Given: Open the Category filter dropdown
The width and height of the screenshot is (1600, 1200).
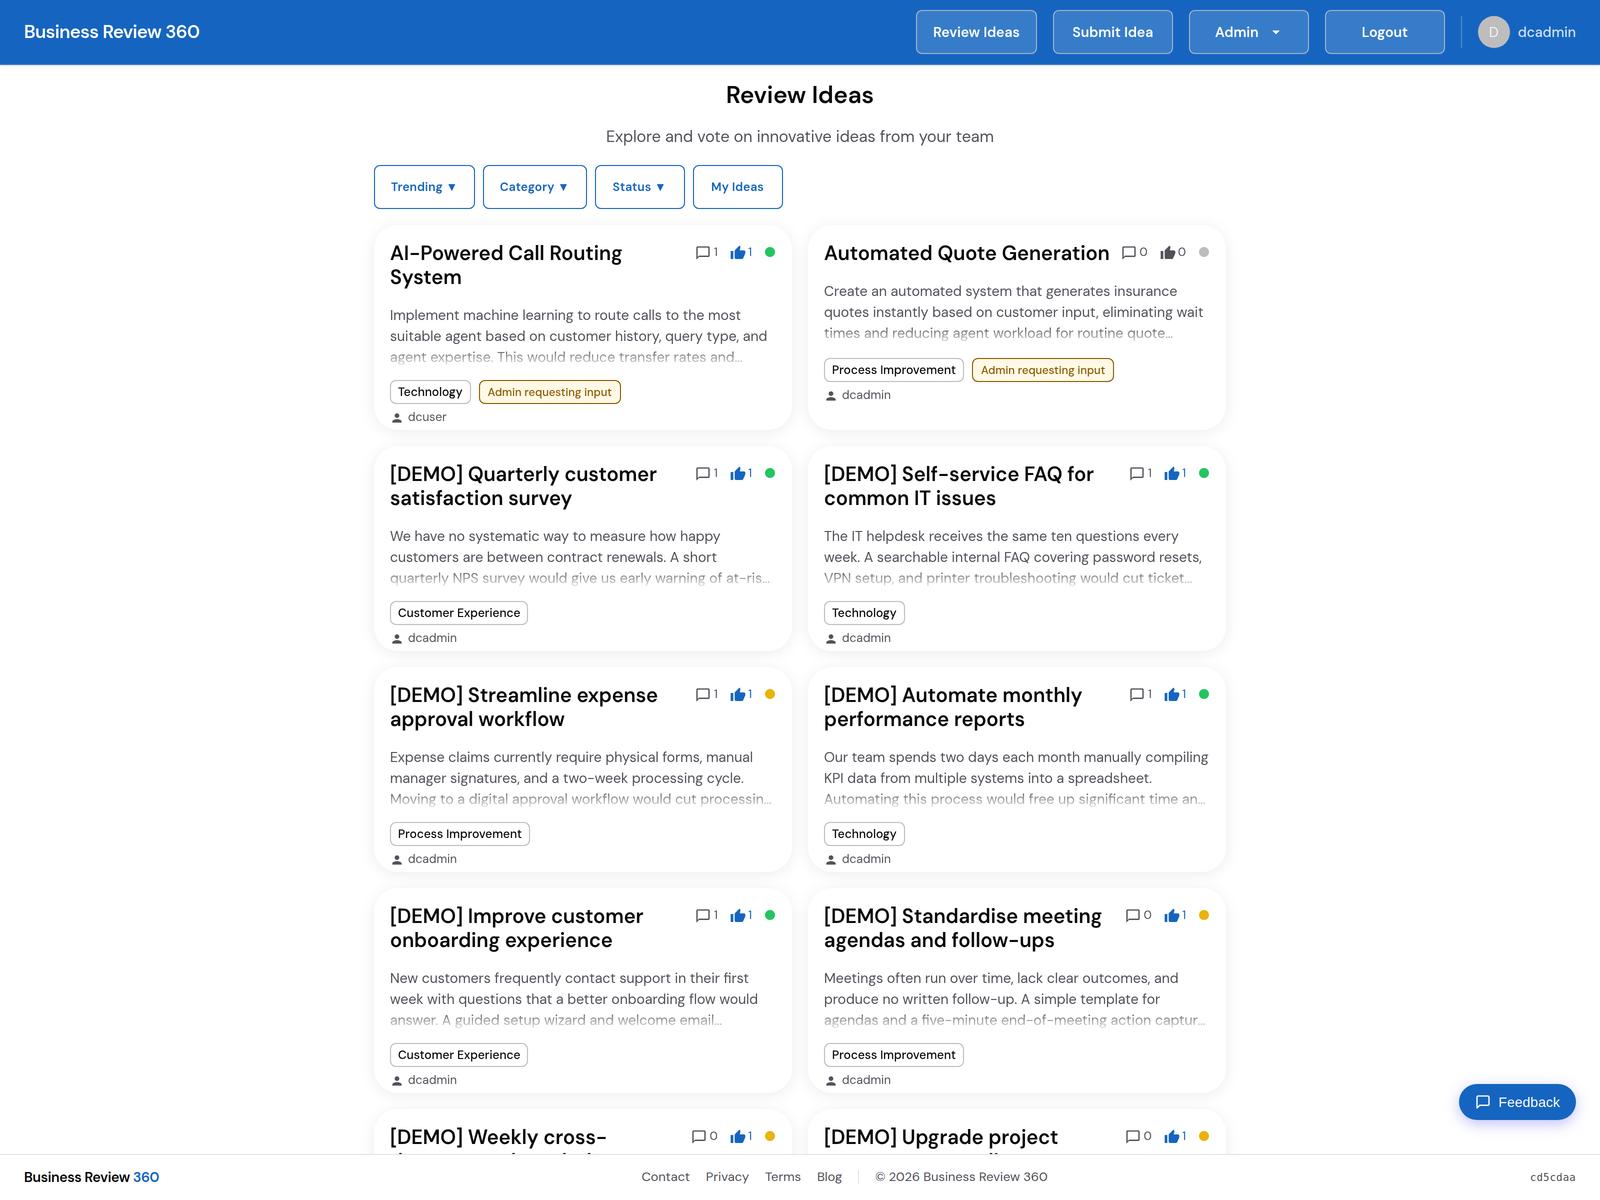Looking at the screenshot, I should [535, 187].
